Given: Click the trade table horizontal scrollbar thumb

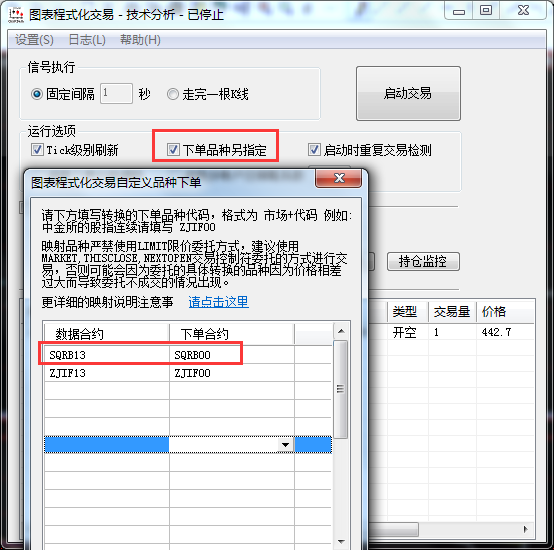Looking at the screenshot, I should point(393,529).
